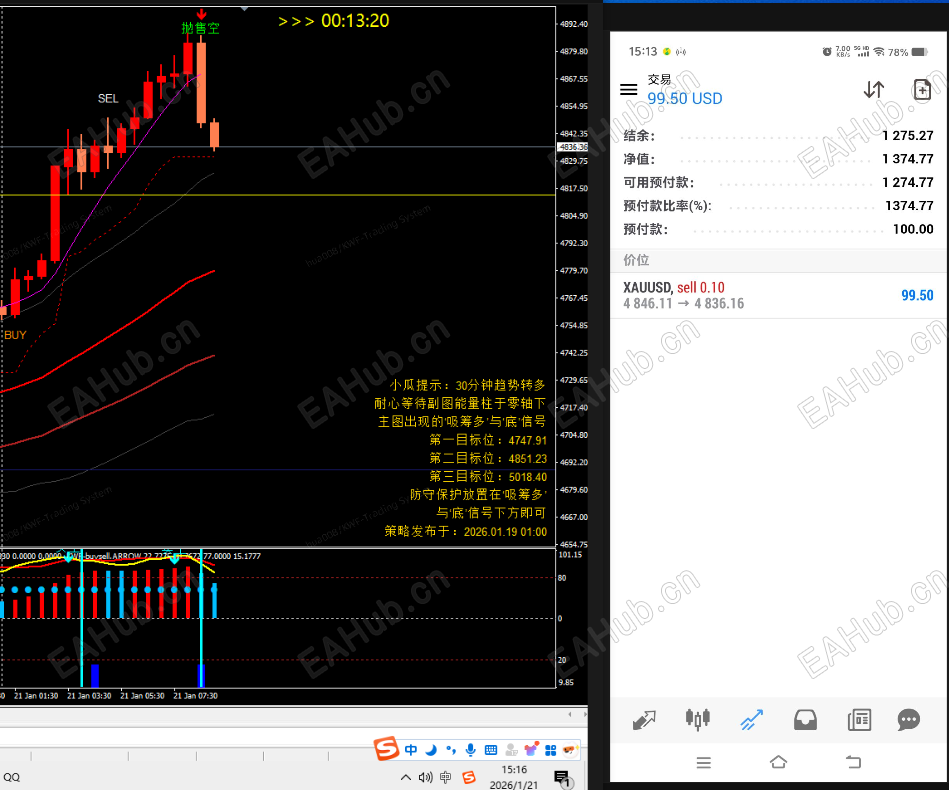Screen dimensions: 949x790
Task: Select the 预付款比率 margin level row
Action: click(x=778, y=206)
